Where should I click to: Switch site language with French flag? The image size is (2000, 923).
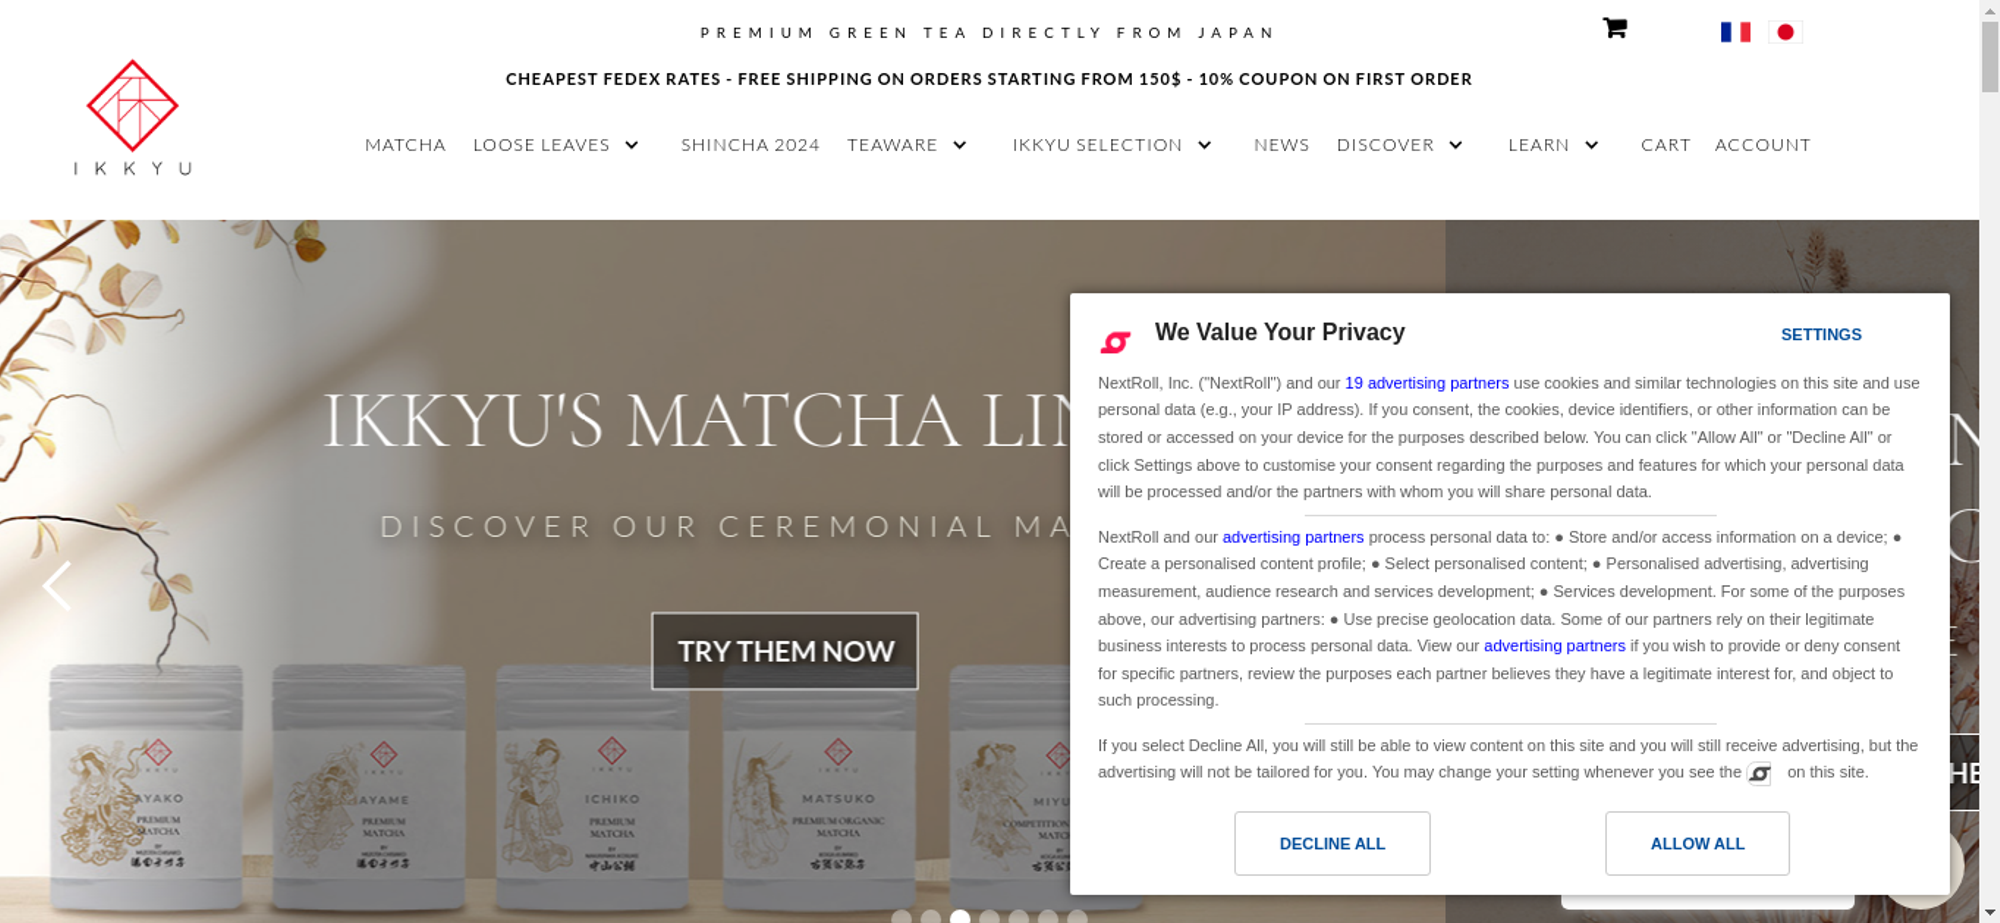1735,32
